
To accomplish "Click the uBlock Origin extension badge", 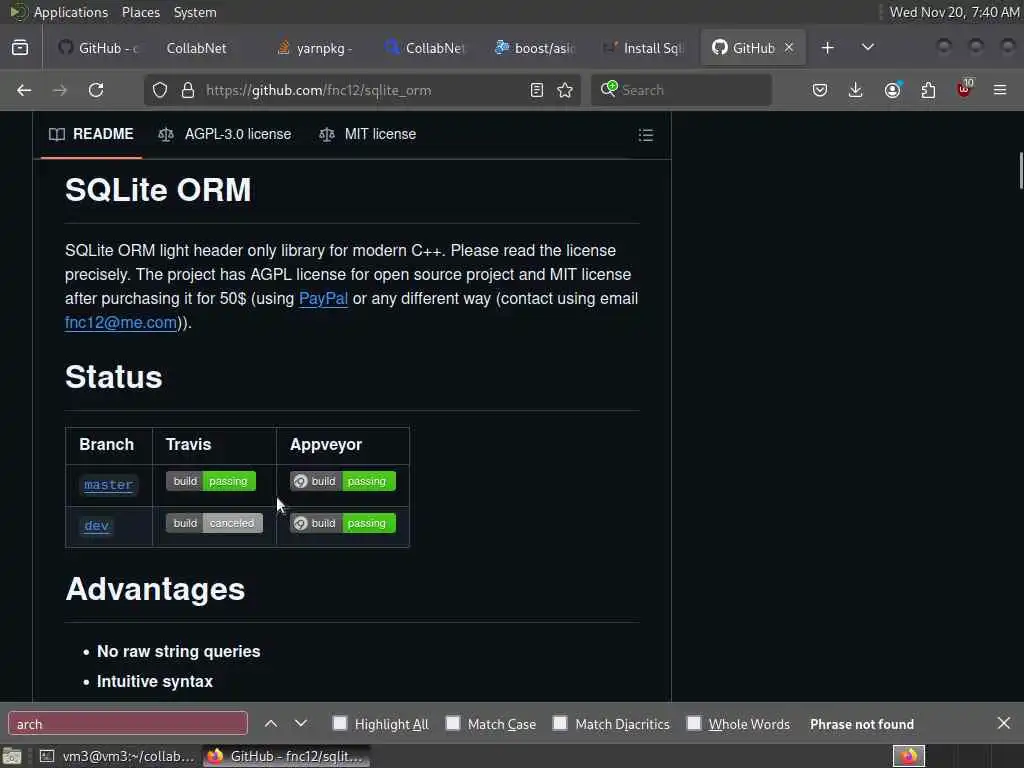I will tap(964, 89).
